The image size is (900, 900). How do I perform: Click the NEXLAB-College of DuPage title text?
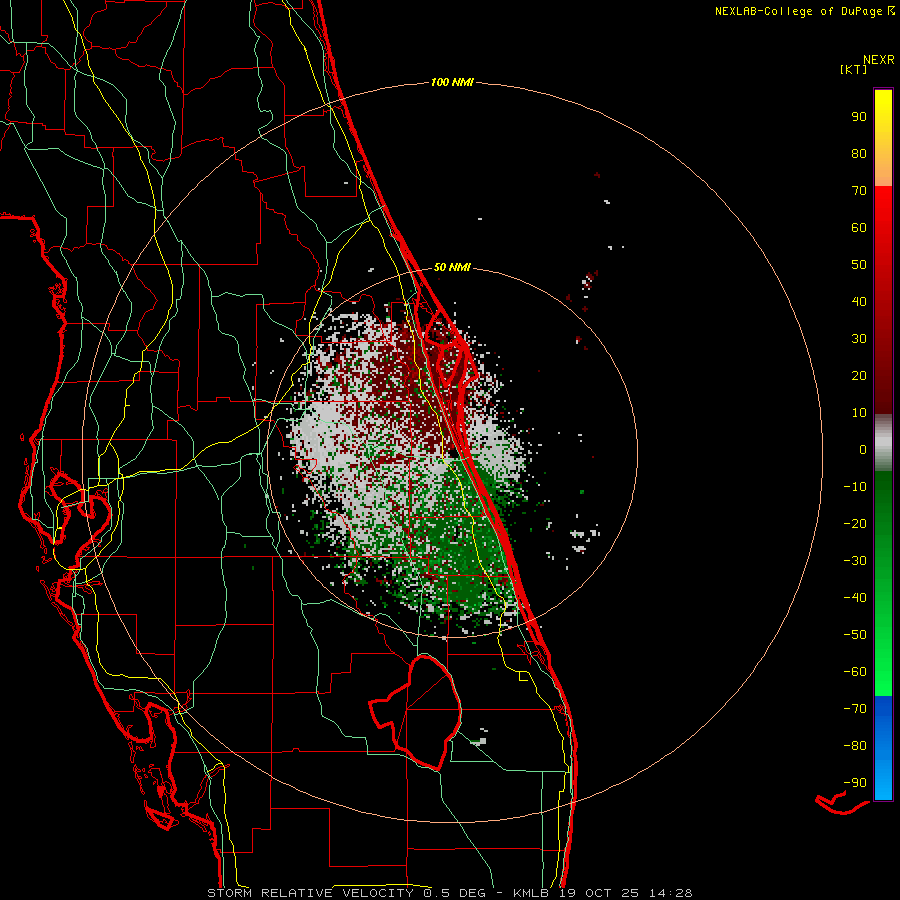click(x=798, y=11)
